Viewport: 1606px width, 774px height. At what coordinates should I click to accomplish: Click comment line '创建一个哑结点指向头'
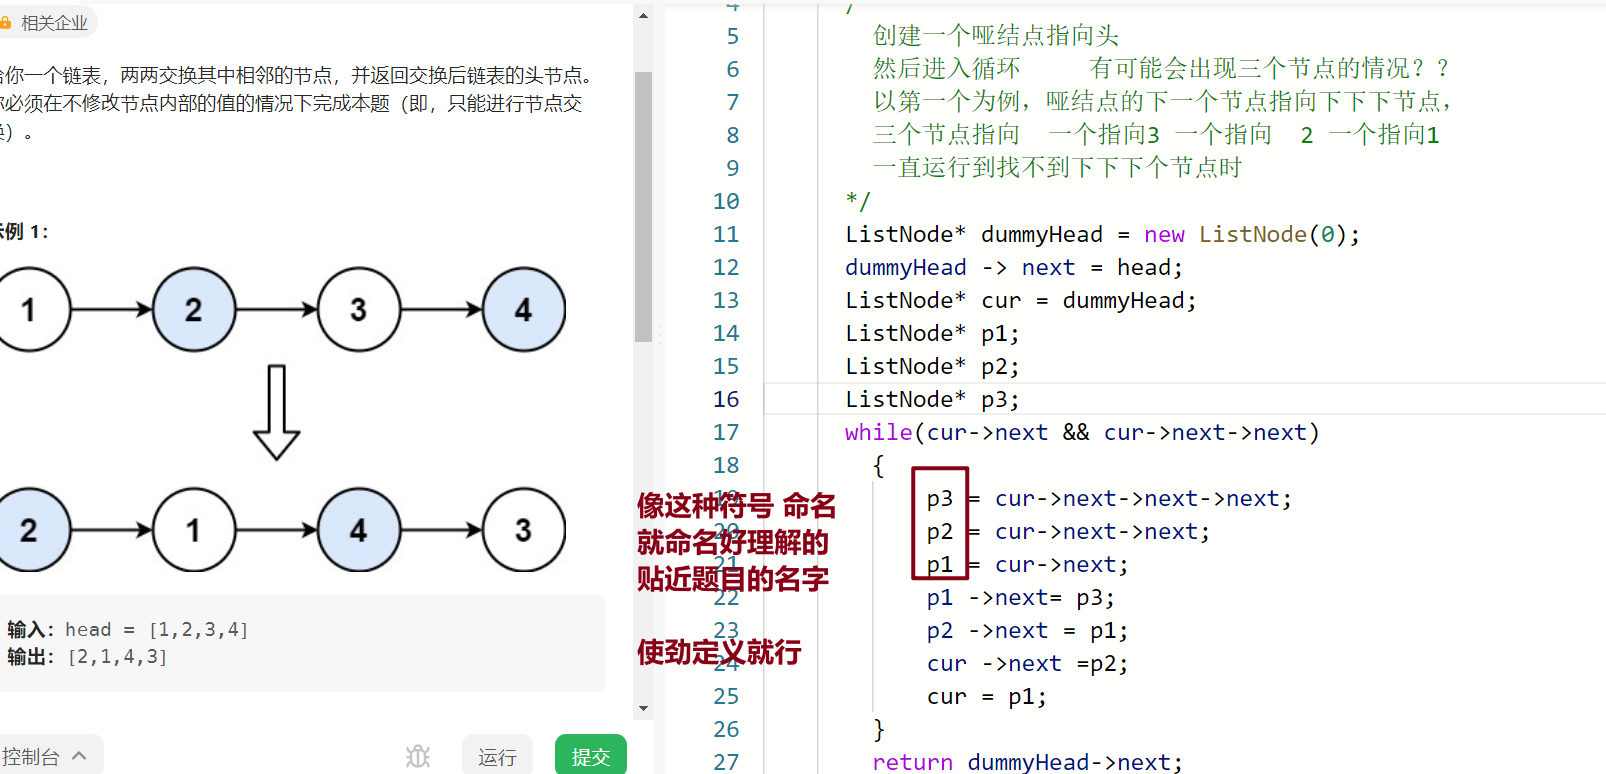996,36
